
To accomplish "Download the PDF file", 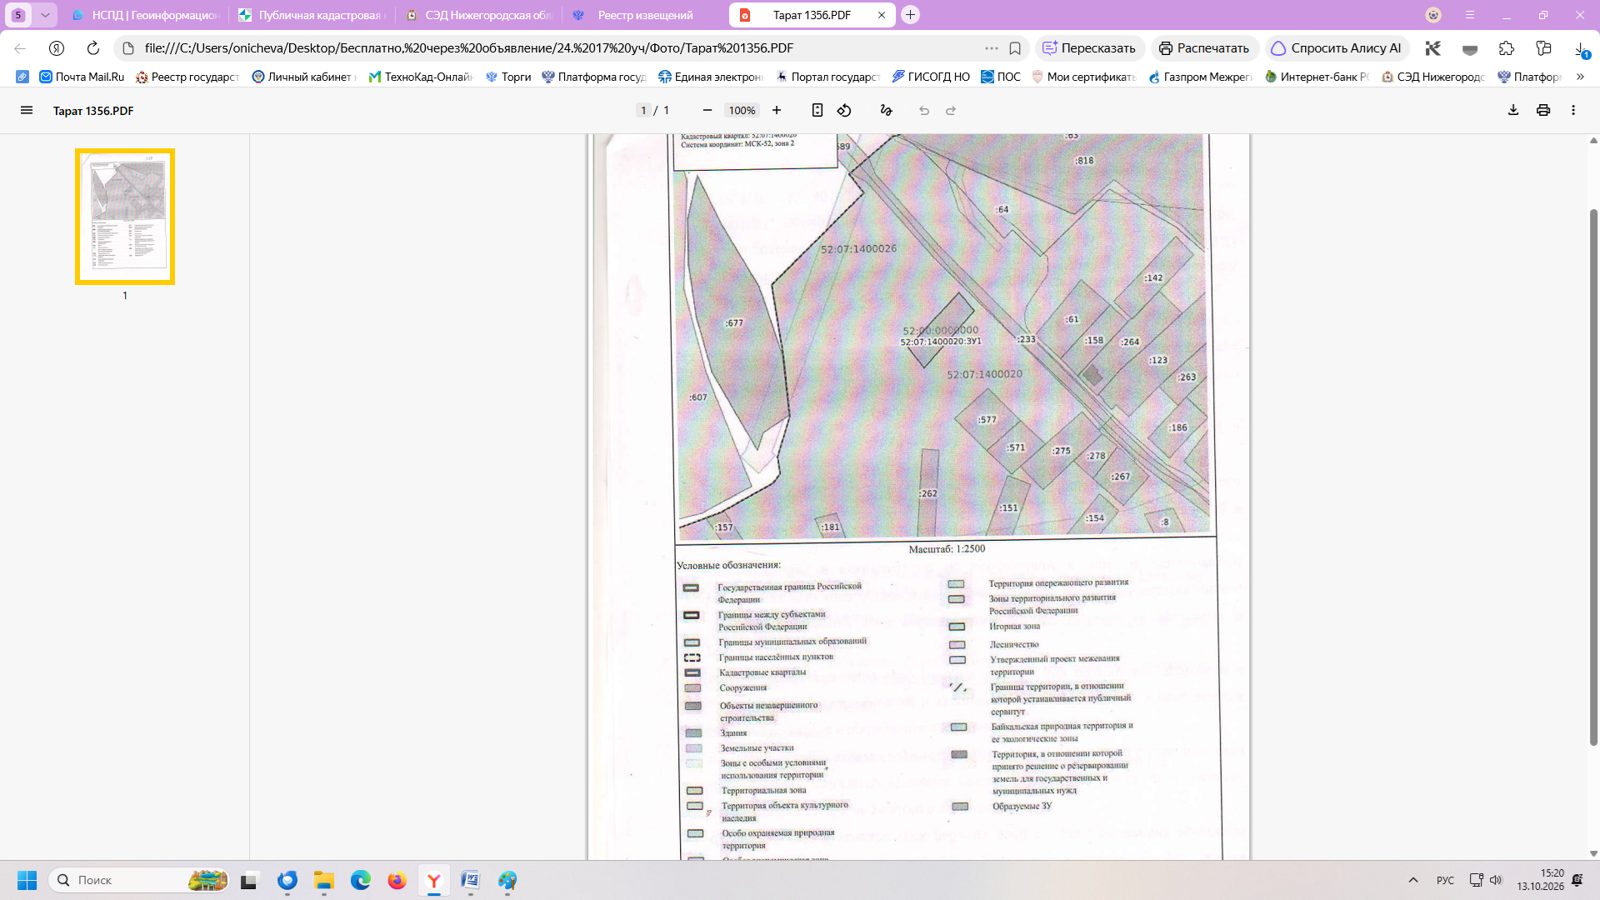I will coord(1513,111).
